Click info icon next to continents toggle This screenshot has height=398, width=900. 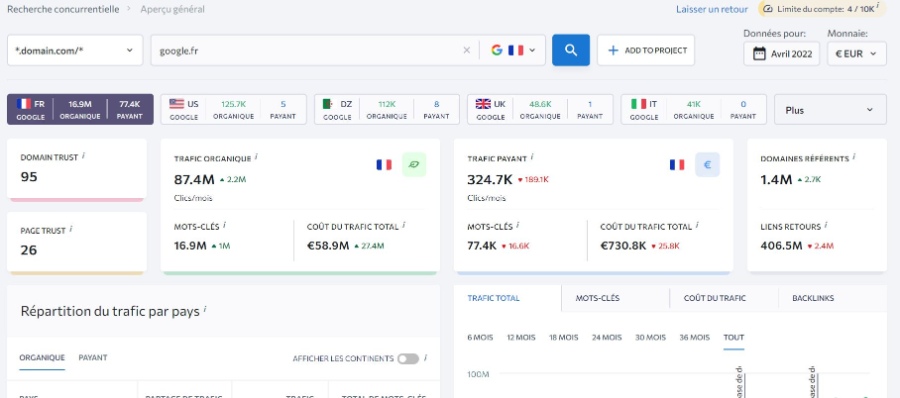[x=425, y=357]
